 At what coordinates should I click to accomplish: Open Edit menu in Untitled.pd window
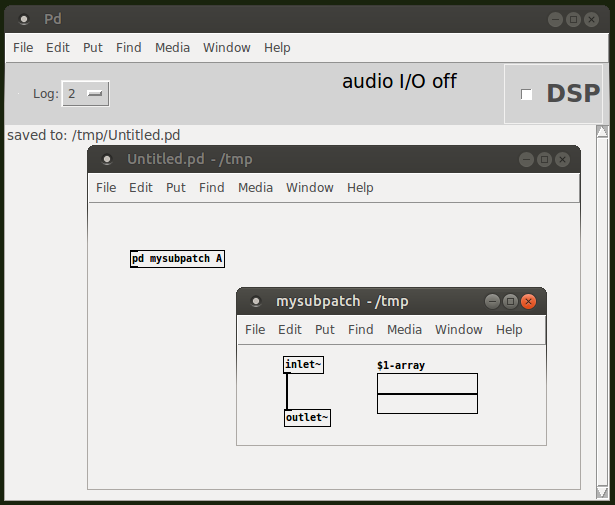(141, 187)
